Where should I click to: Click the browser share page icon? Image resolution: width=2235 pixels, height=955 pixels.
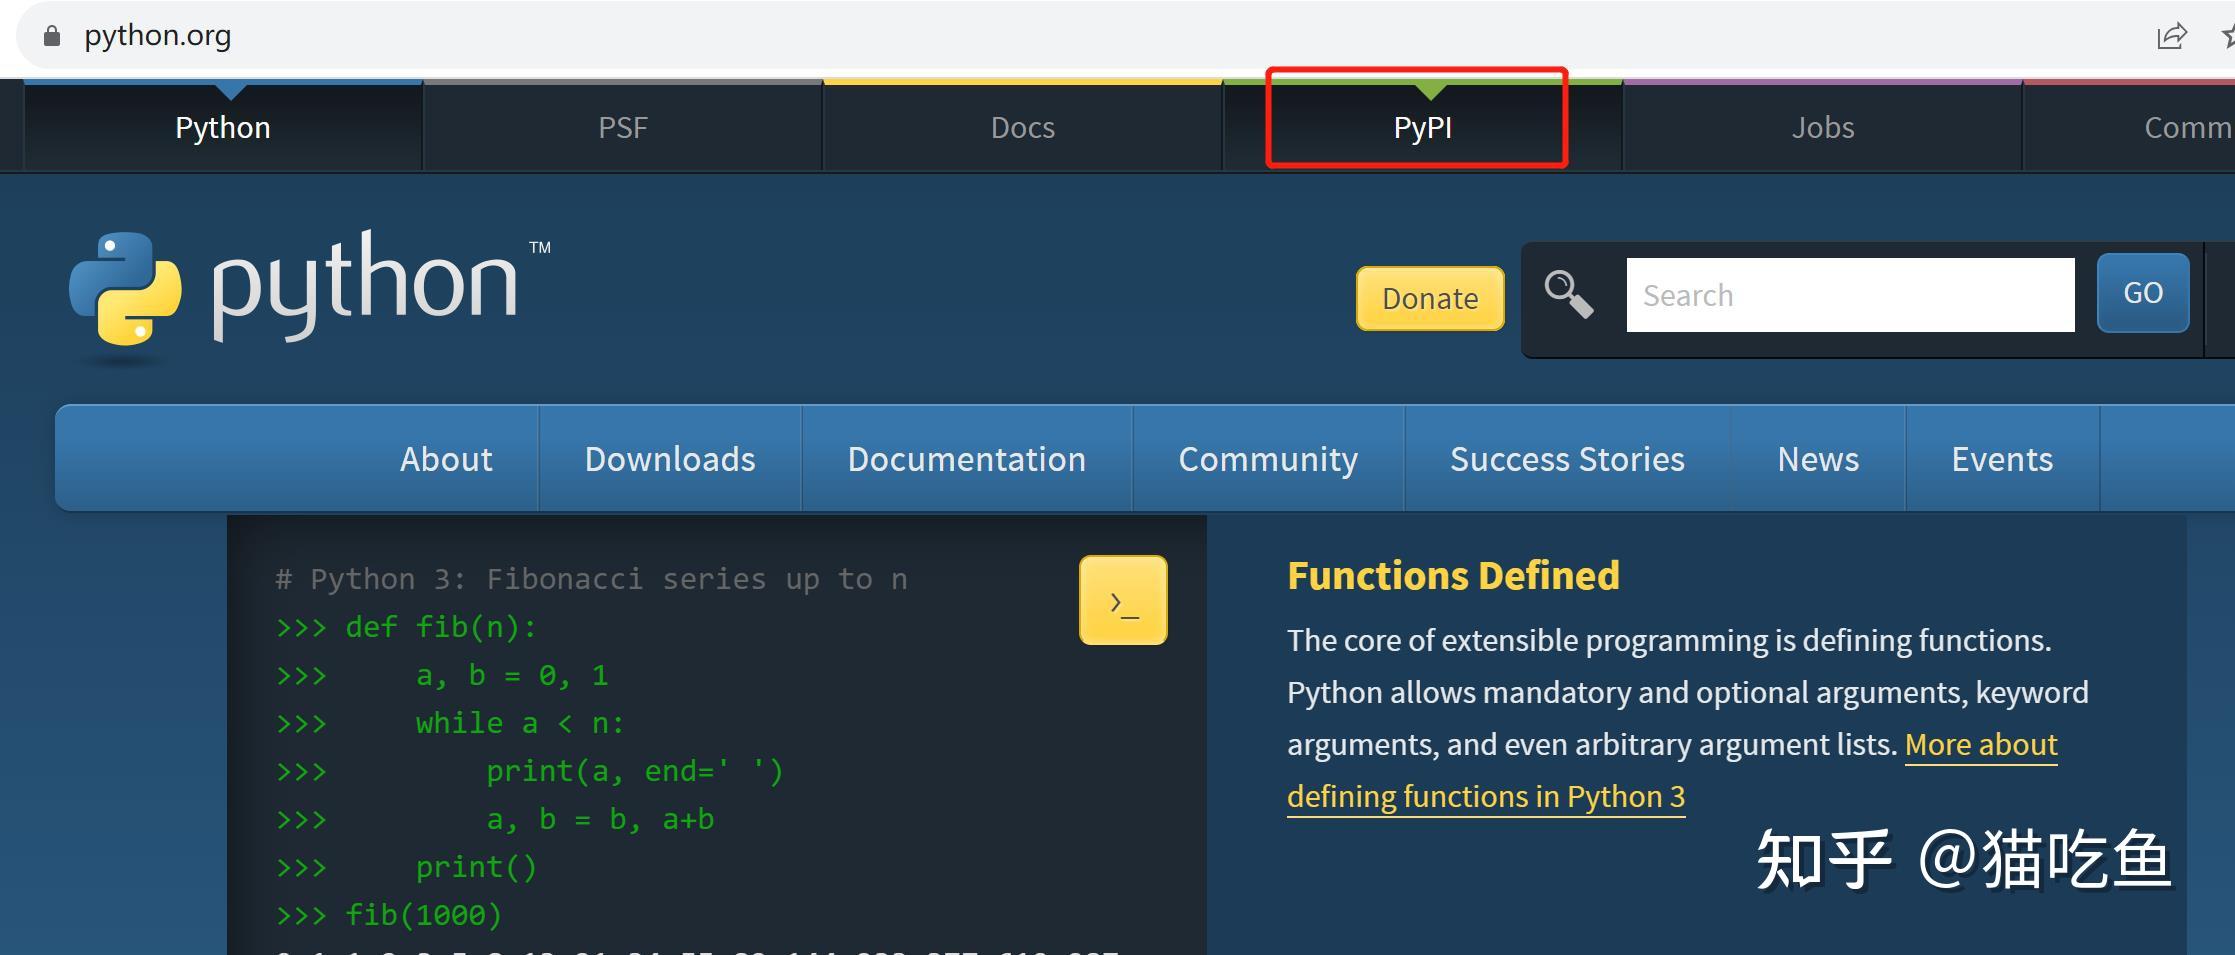tap(2171, 37)
